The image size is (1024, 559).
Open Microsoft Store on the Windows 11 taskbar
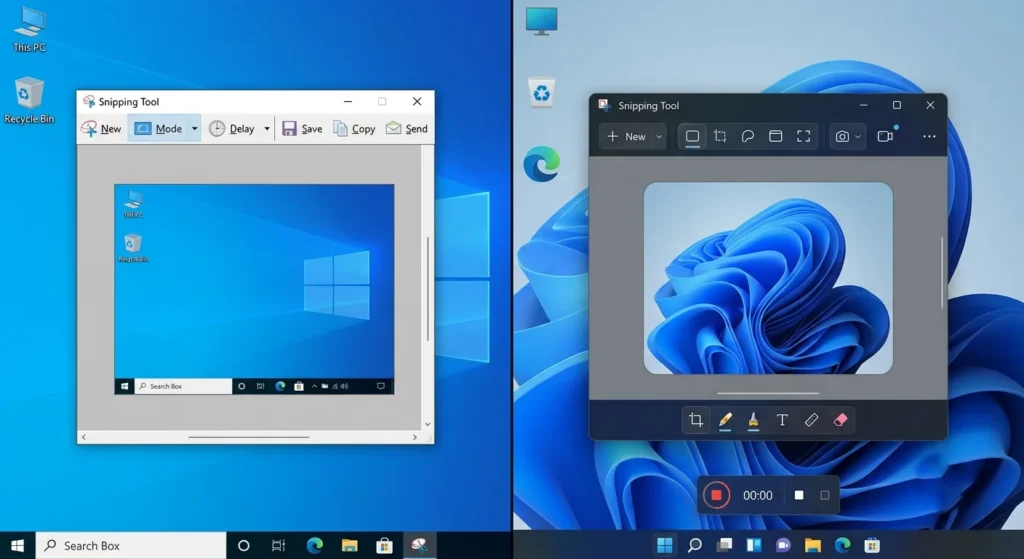pos(872,545)
